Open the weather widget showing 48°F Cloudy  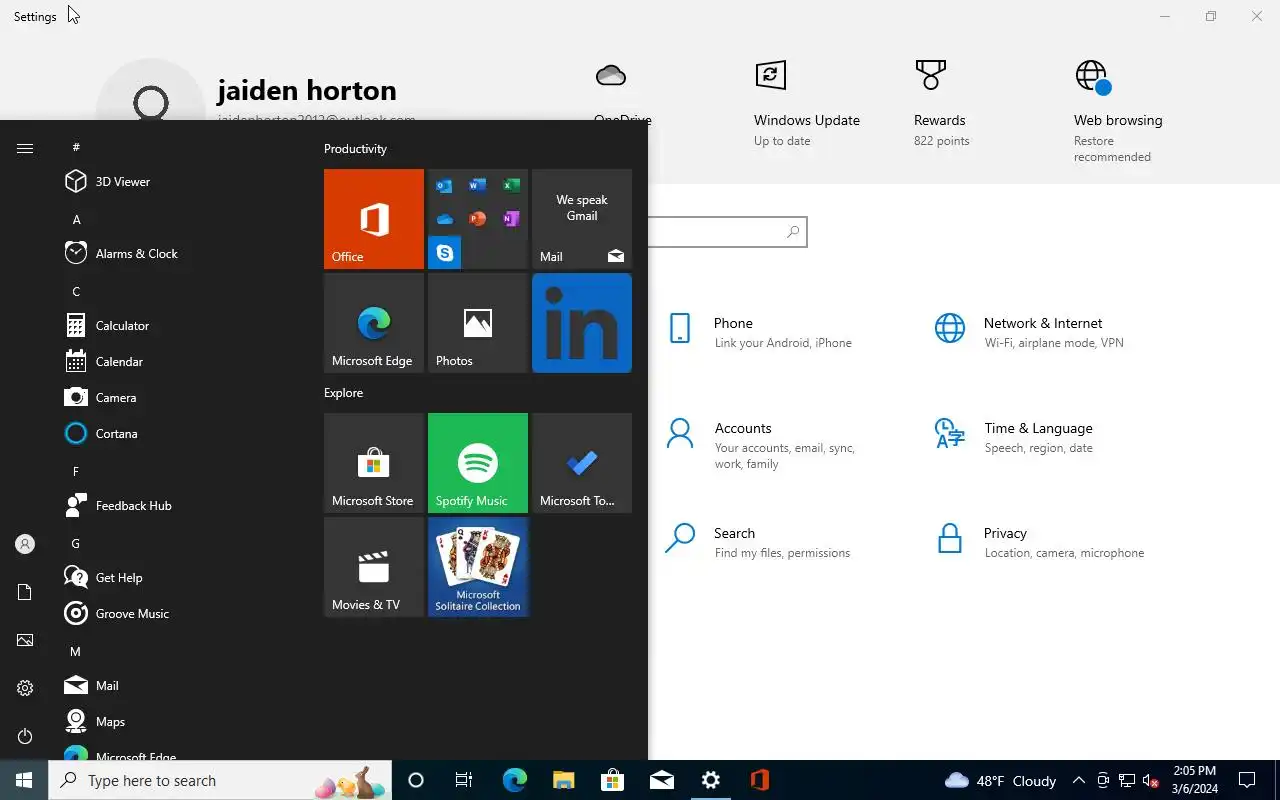[1000, 780]
